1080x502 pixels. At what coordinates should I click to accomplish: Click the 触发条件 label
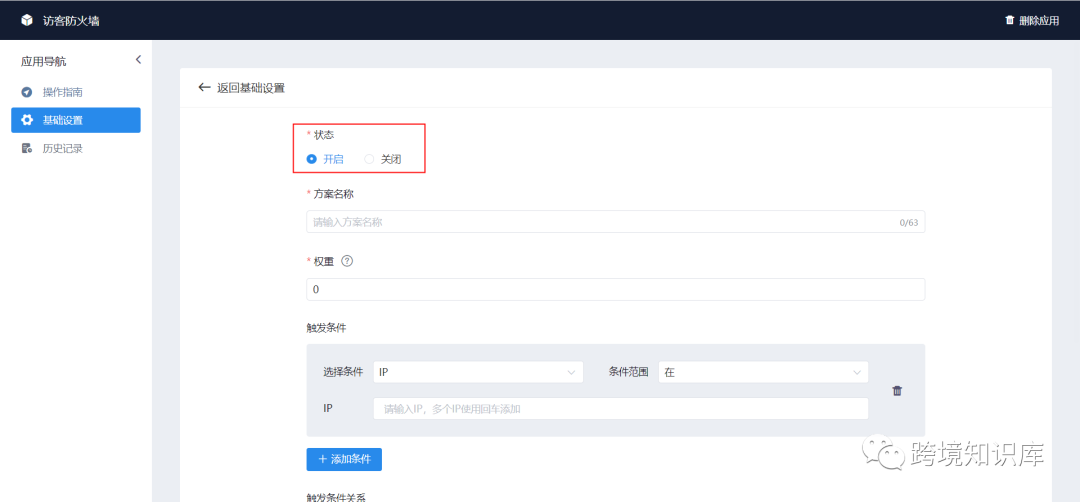326,328
